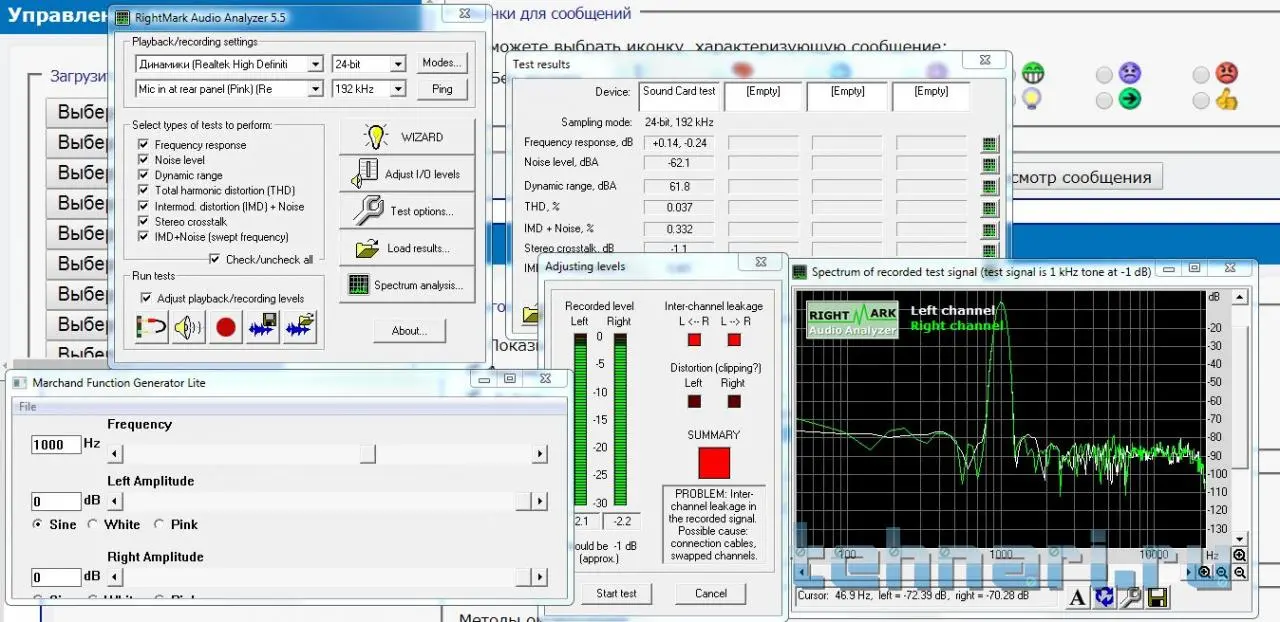1280x622 pixels.
Task: Click the Left Amplitude dB input field
Action: click(56, 501)
